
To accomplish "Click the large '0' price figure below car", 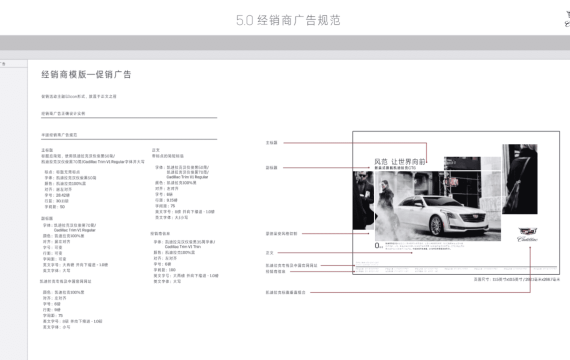I will [x=378, y=246].
